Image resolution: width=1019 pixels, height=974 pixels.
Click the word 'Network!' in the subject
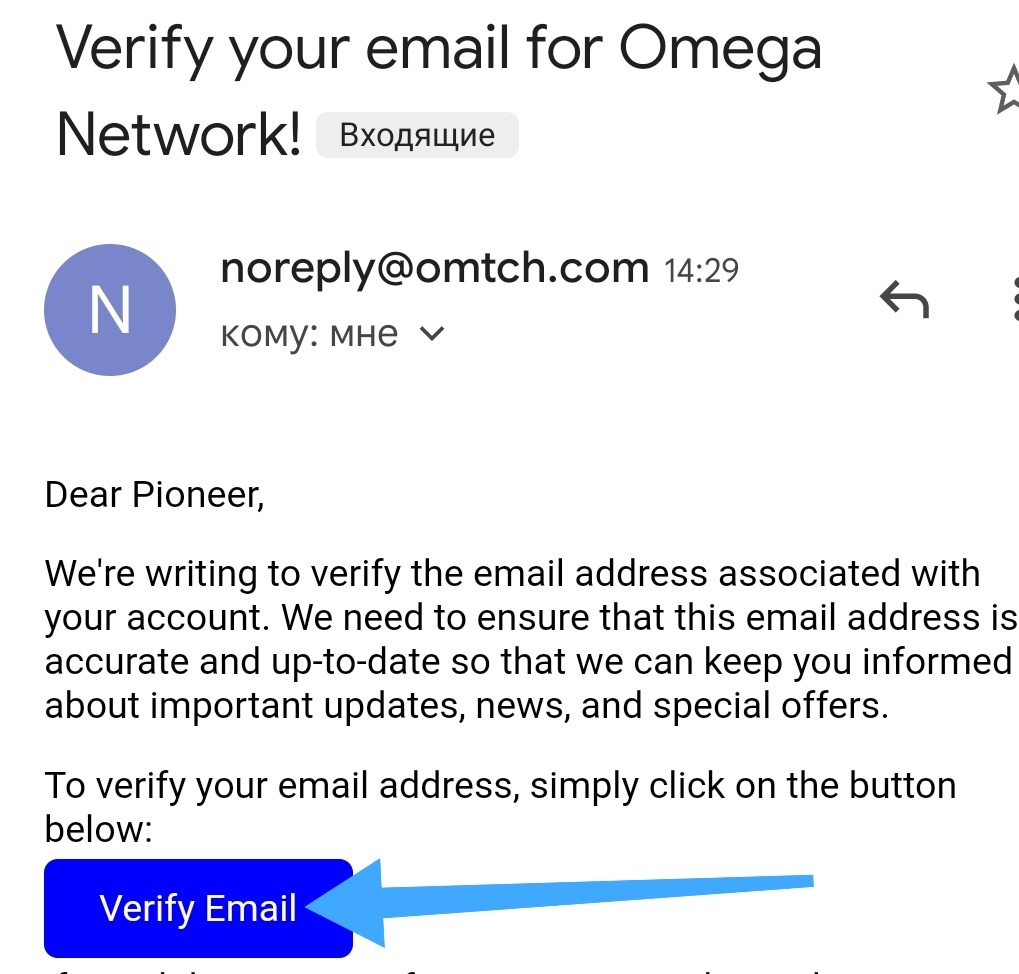point(179,134)
